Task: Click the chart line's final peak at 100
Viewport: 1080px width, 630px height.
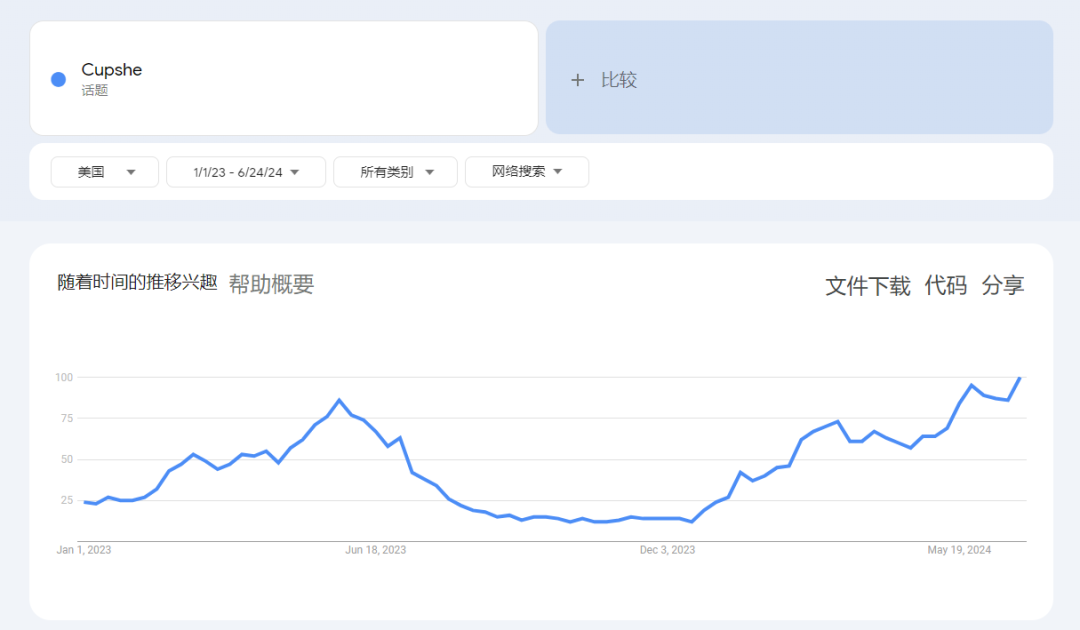Action: (1019, 378)
